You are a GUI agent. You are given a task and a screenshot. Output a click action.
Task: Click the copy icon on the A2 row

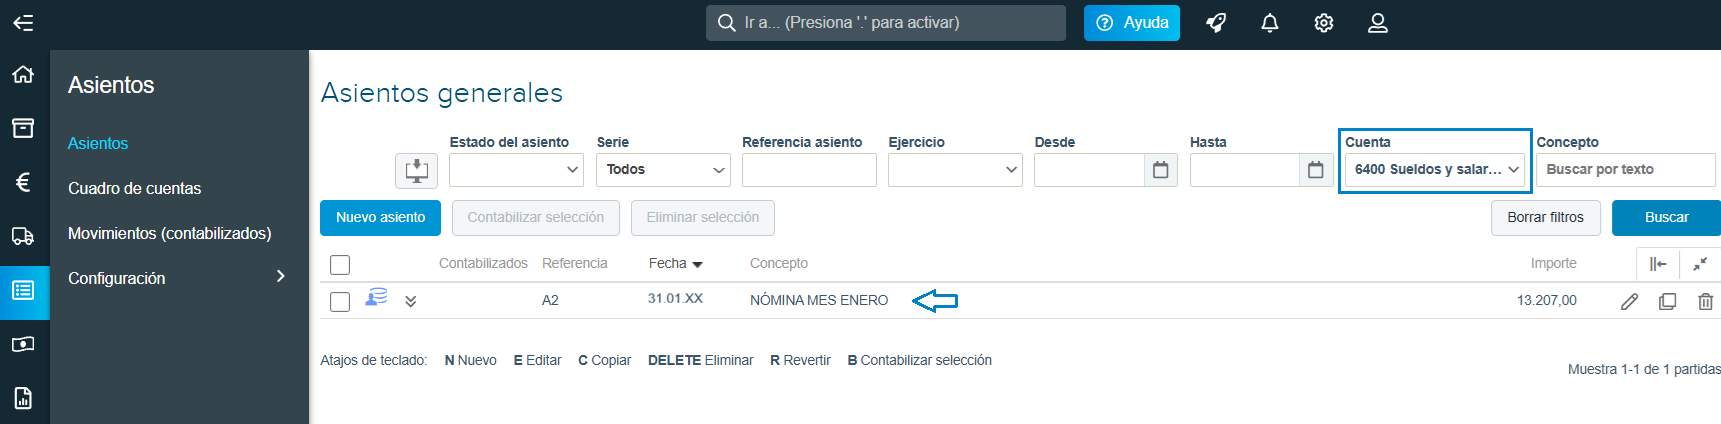pyautogui.click(x=1667, y=301)
